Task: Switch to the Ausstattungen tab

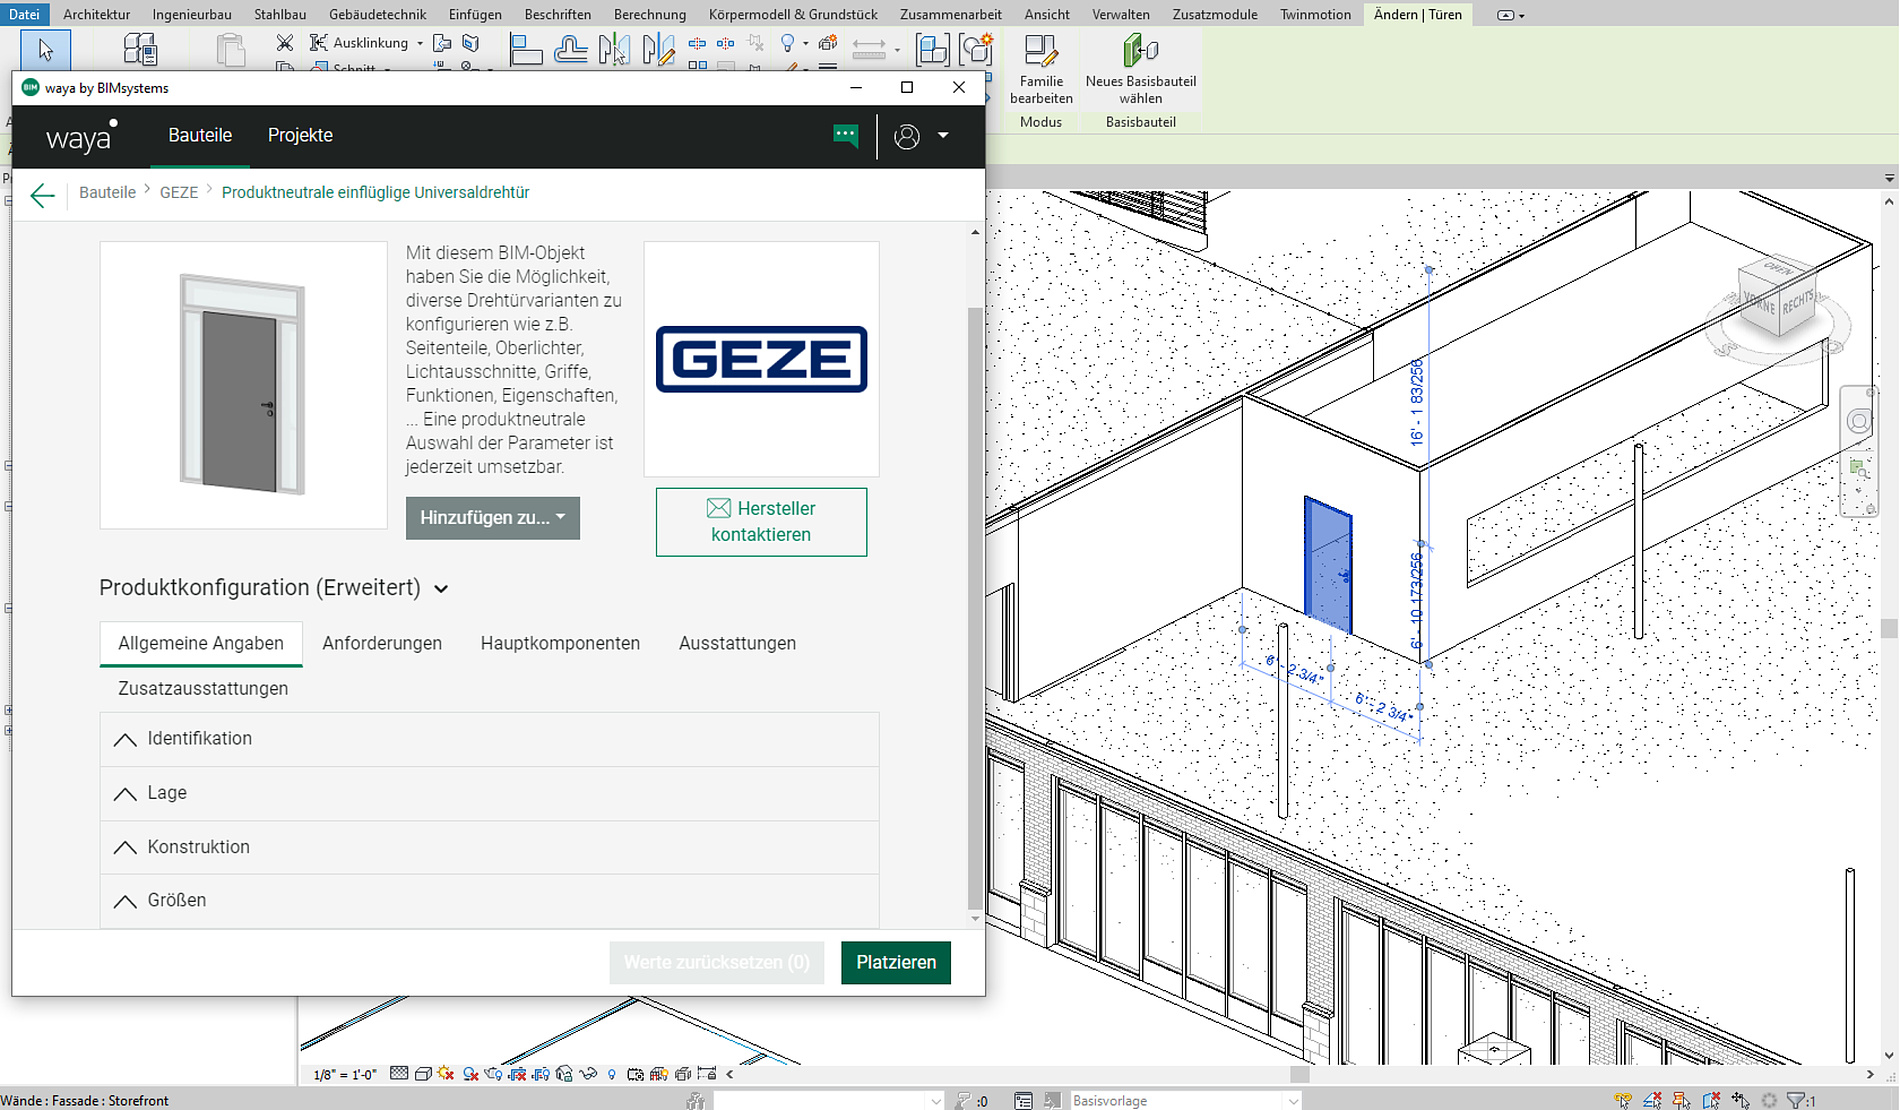Action: click(737, 643)
